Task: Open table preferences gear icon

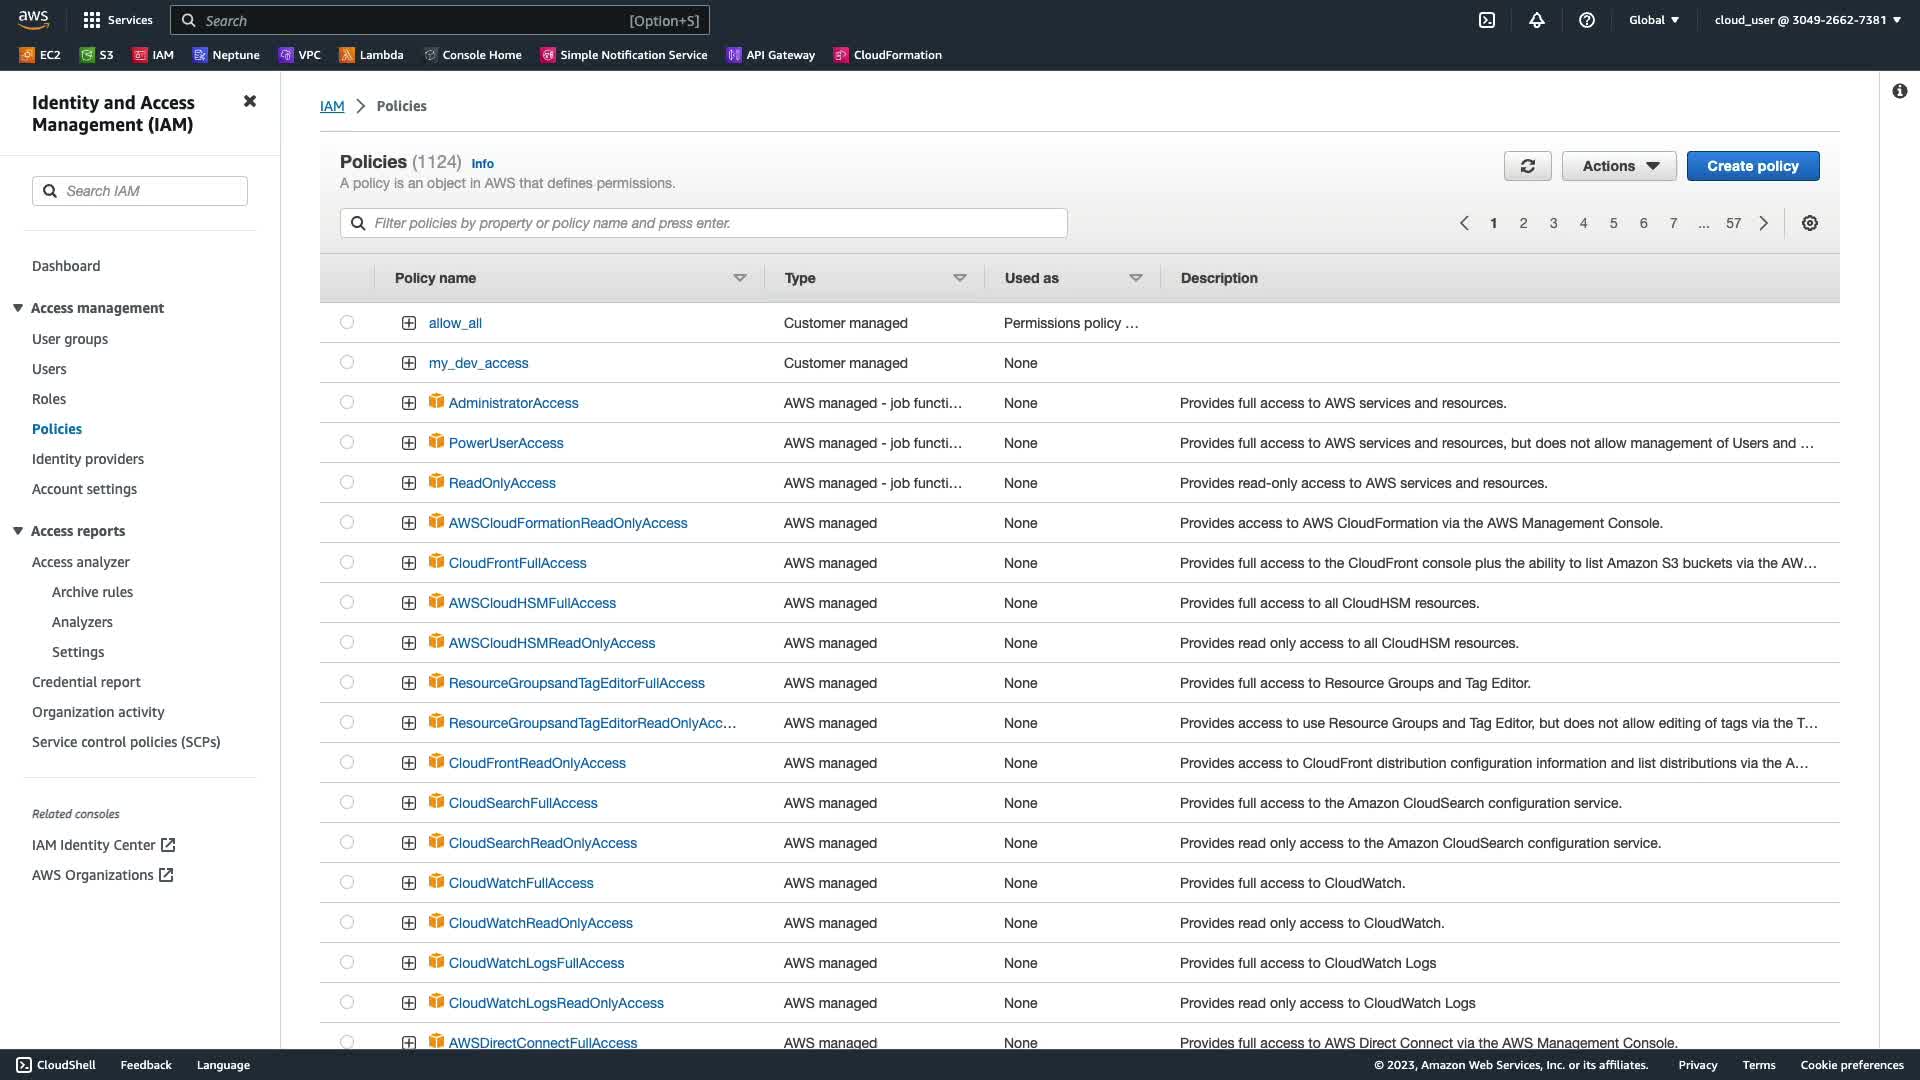Action: pyautogui.click(x=1809, y=223)
